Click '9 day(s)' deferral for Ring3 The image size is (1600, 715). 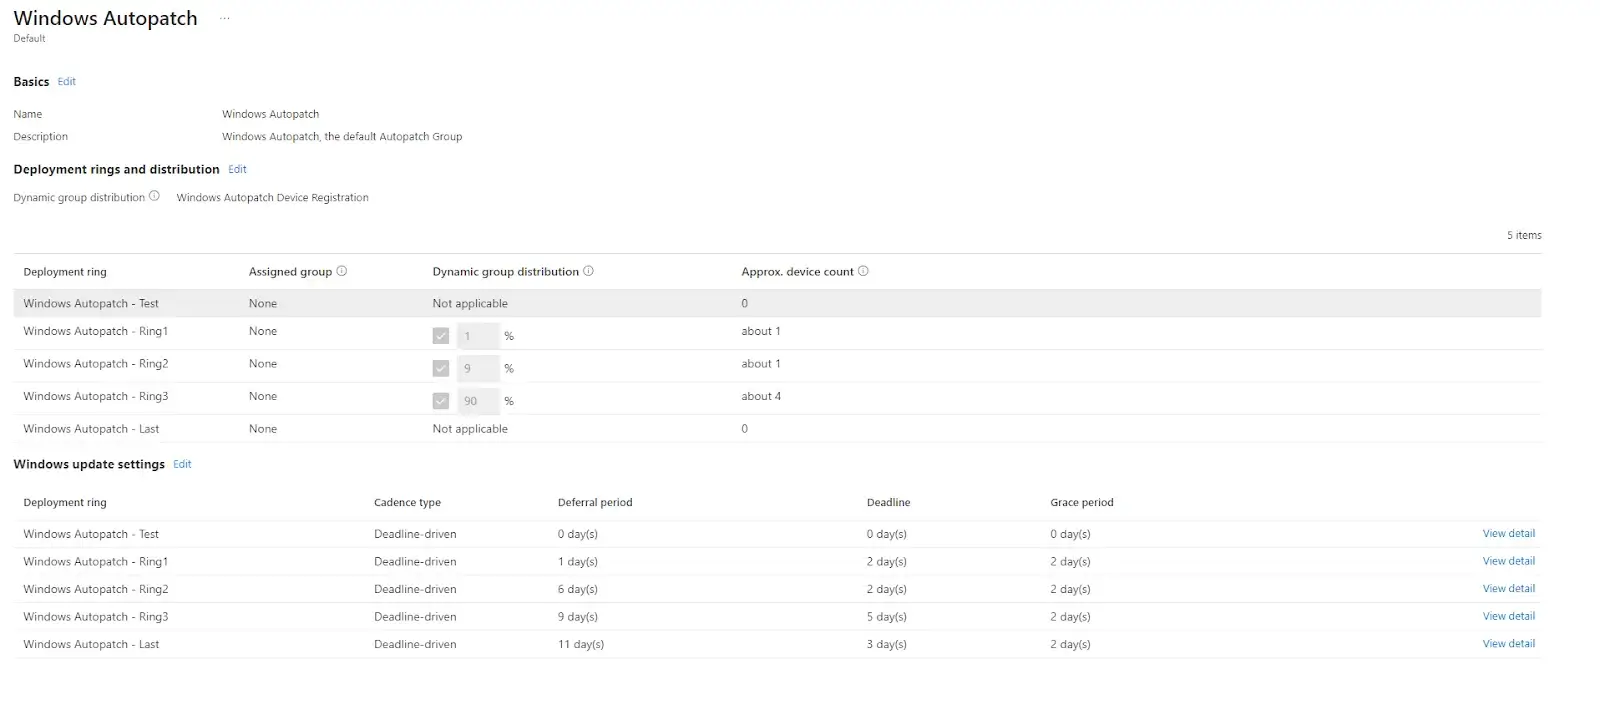[x=578, y=617]
